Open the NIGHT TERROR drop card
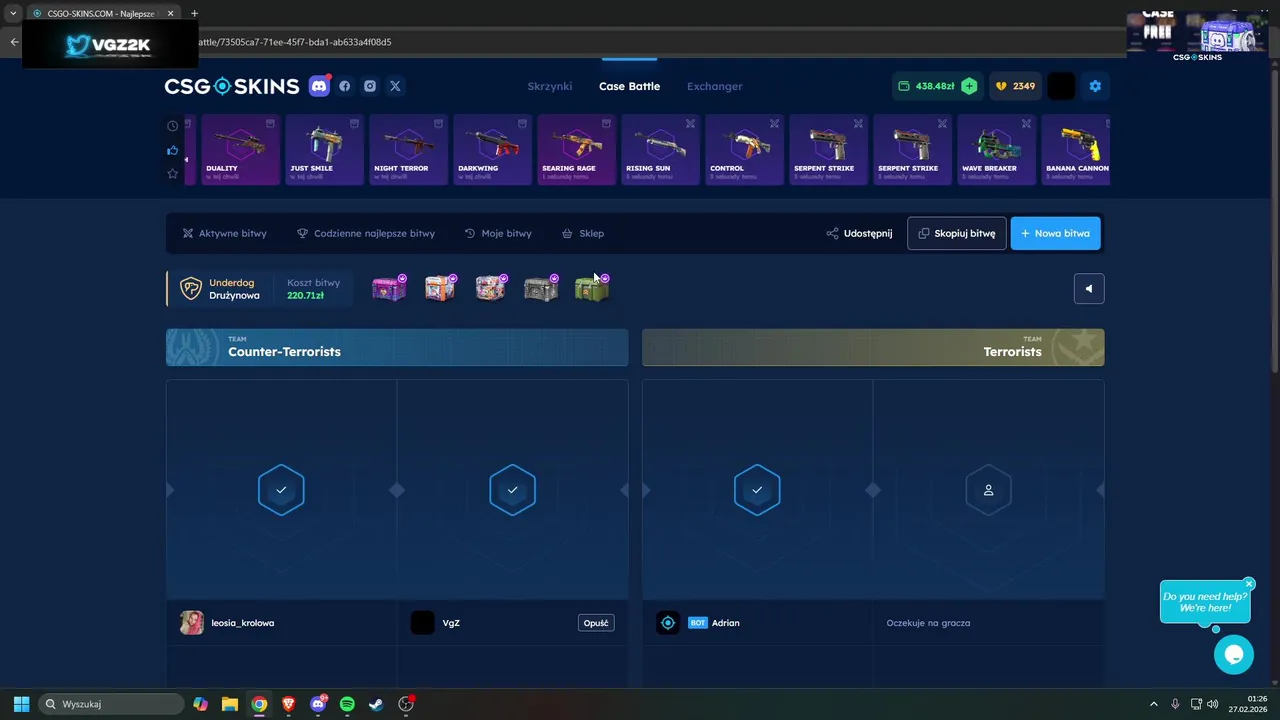The height and width of the screenshot is (720, 1280). point(409,149)
